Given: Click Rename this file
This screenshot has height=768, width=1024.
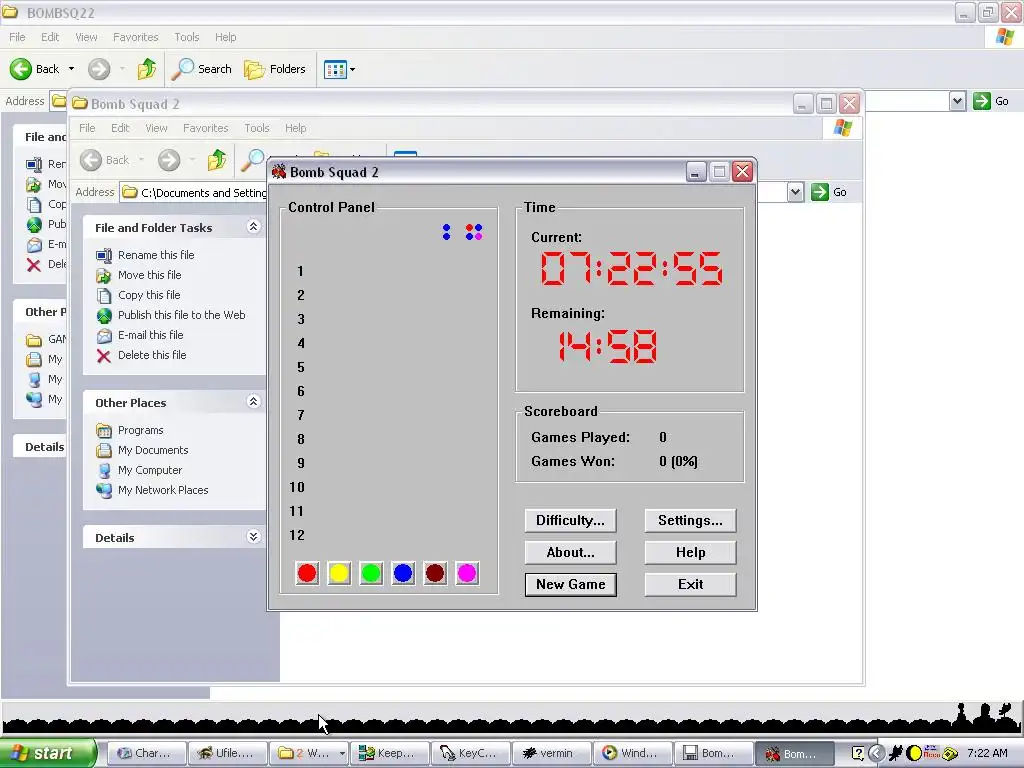Looking at the screenshot, I should (x=156, y=255).
